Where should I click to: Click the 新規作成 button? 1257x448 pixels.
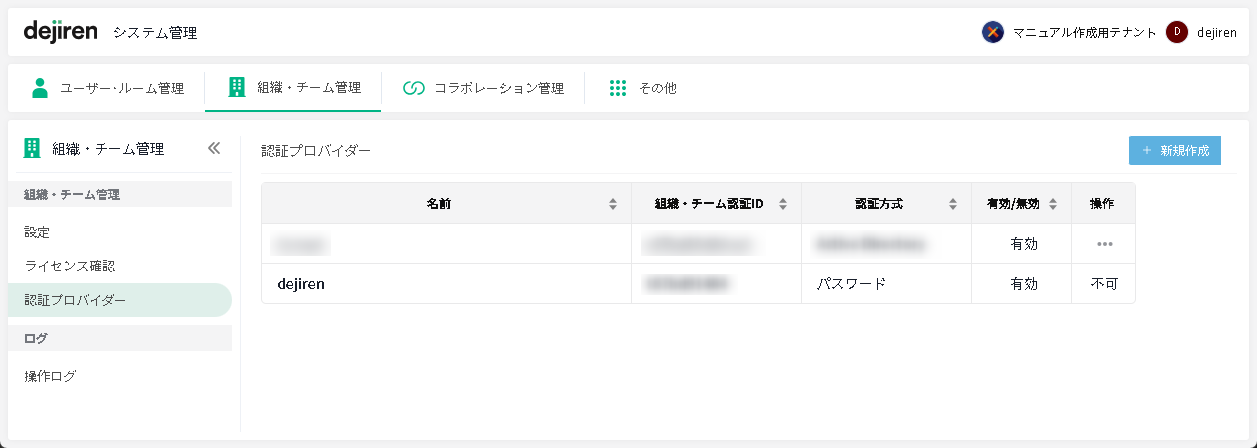click(1174, 151)
